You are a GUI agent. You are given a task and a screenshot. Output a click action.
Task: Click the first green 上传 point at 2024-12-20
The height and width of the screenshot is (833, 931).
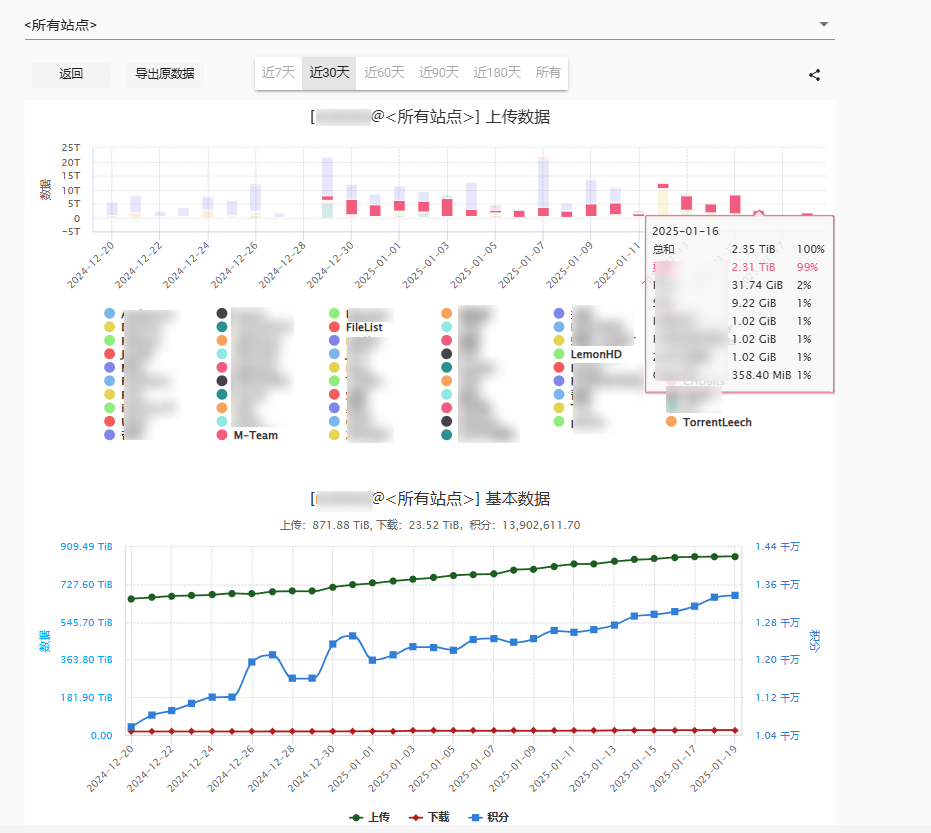131,599
